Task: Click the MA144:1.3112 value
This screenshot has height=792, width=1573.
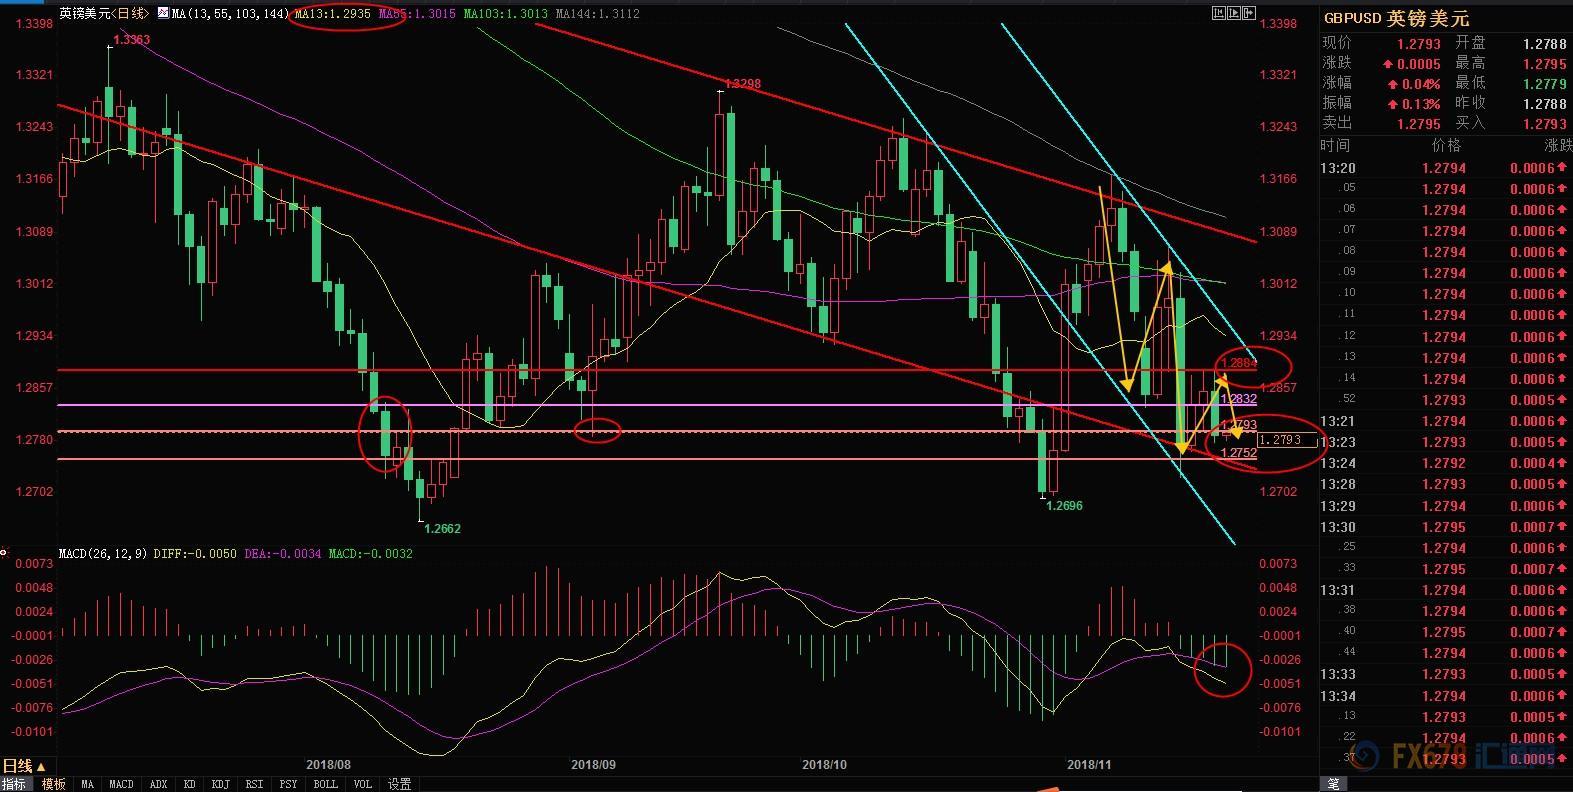Action: [x=597, y=14]
